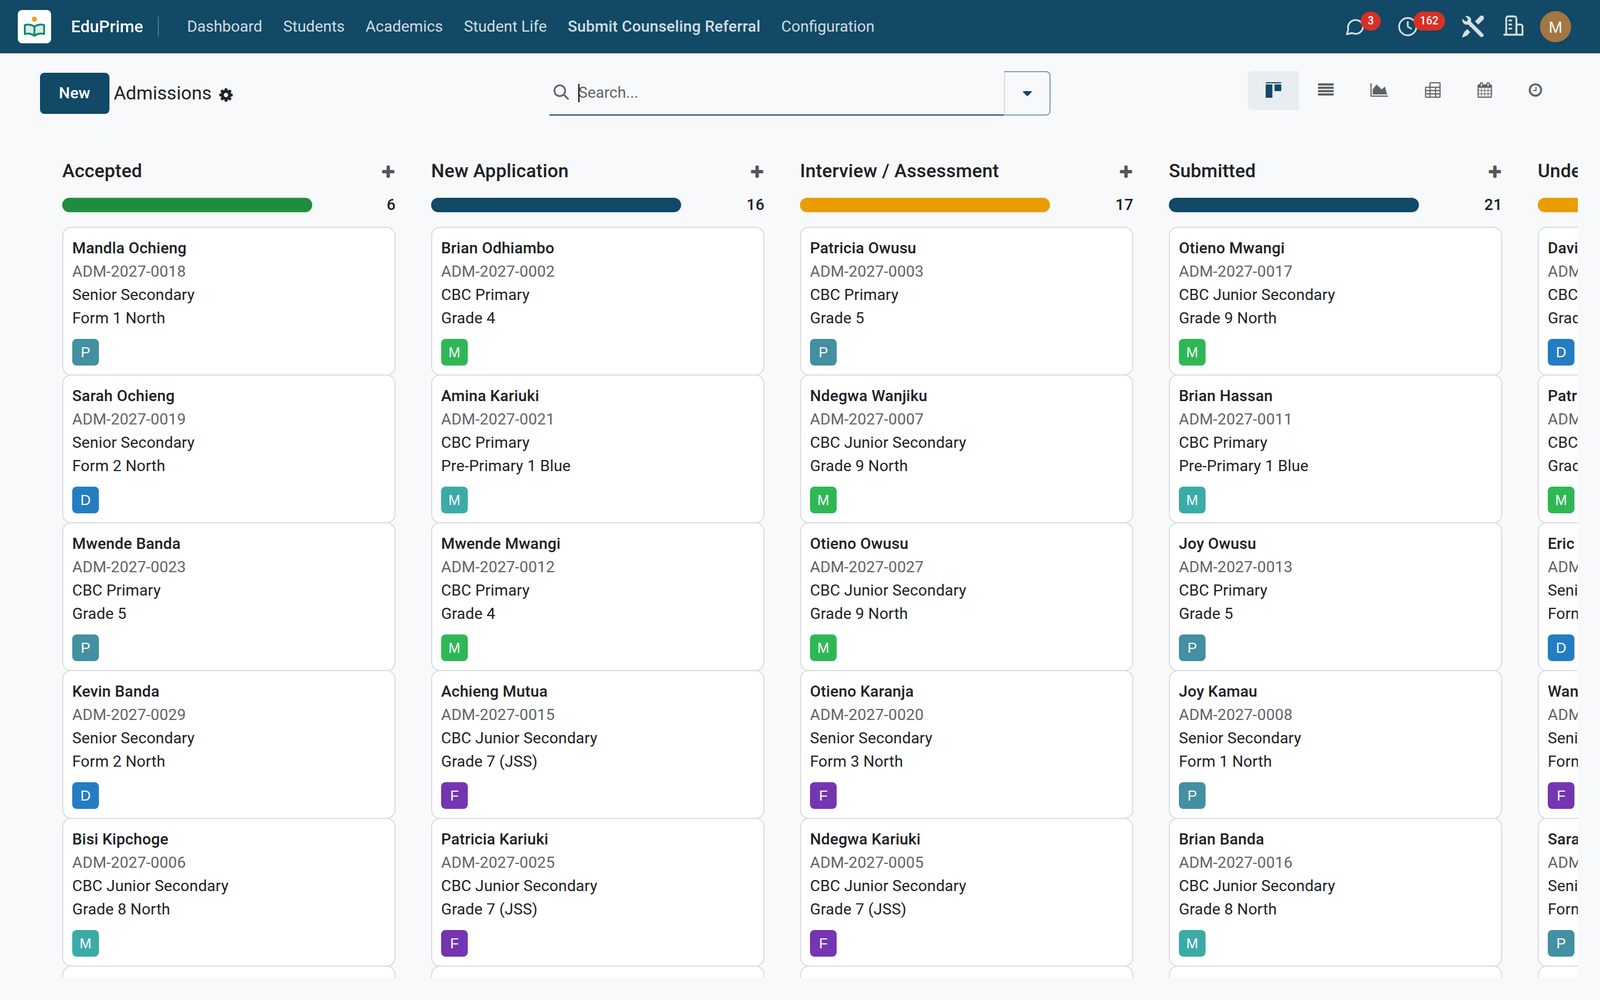
Task: Open the search filter dropdown arrow
Action: point(1027,93)
